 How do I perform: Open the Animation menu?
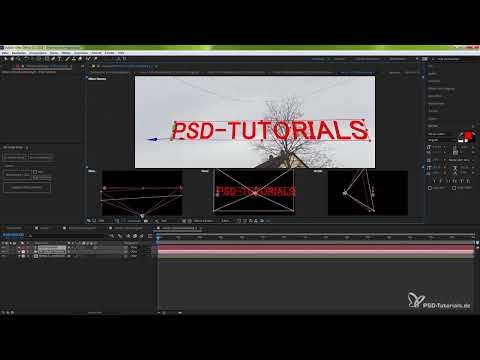(x=81, y=53)
